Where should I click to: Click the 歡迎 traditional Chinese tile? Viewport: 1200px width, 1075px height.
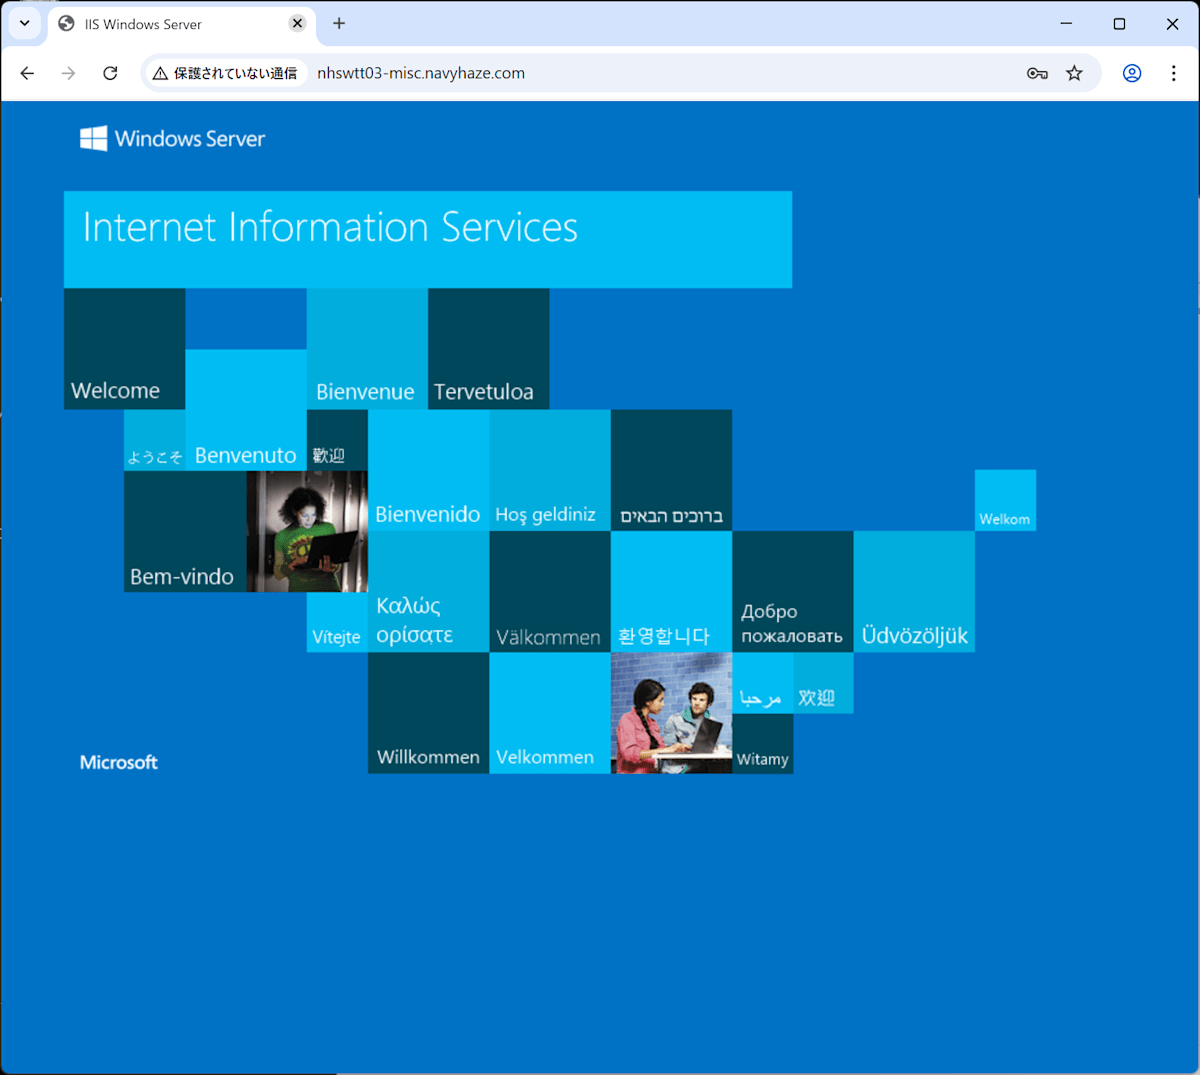pyautogui.click(x=337, y=440)
